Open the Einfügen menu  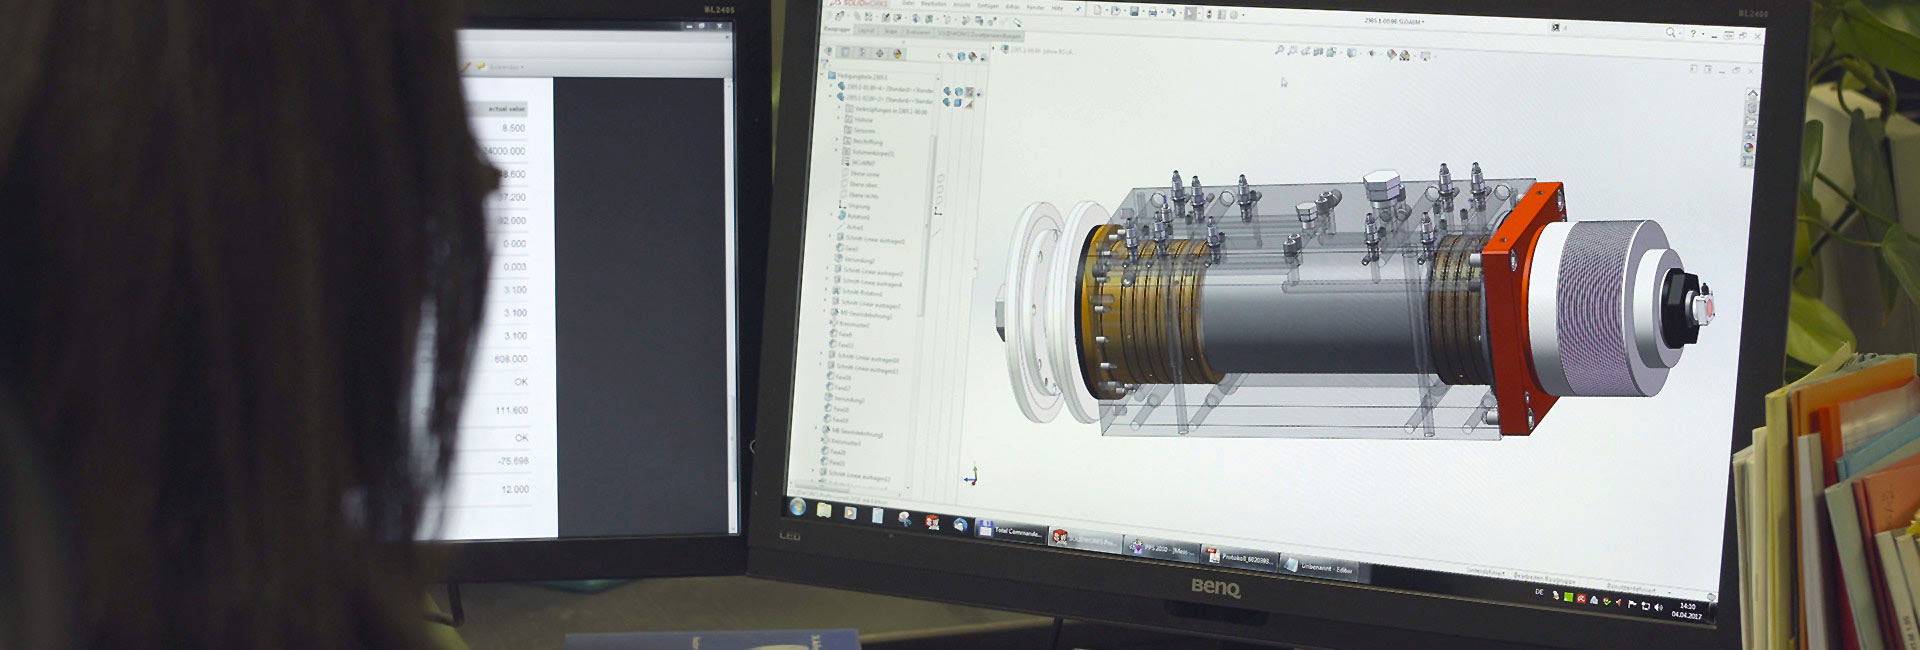click(988, 6)
